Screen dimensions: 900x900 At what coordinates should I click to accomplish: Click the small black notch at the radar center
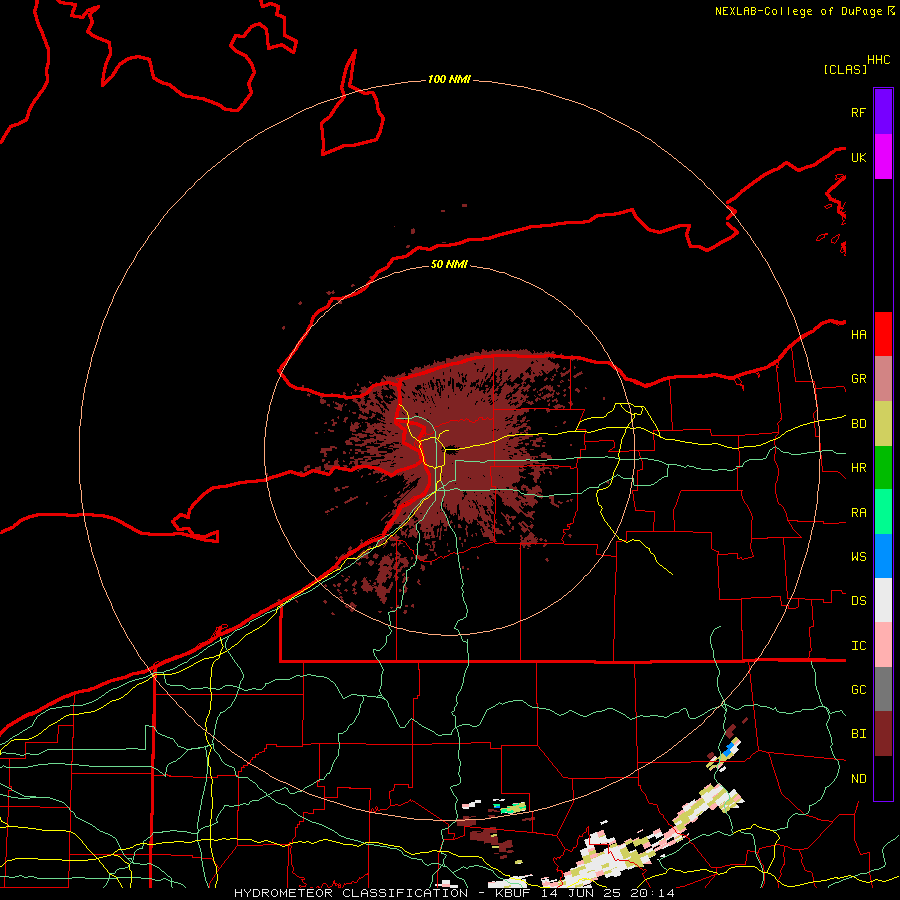click(x=451, y=450)
